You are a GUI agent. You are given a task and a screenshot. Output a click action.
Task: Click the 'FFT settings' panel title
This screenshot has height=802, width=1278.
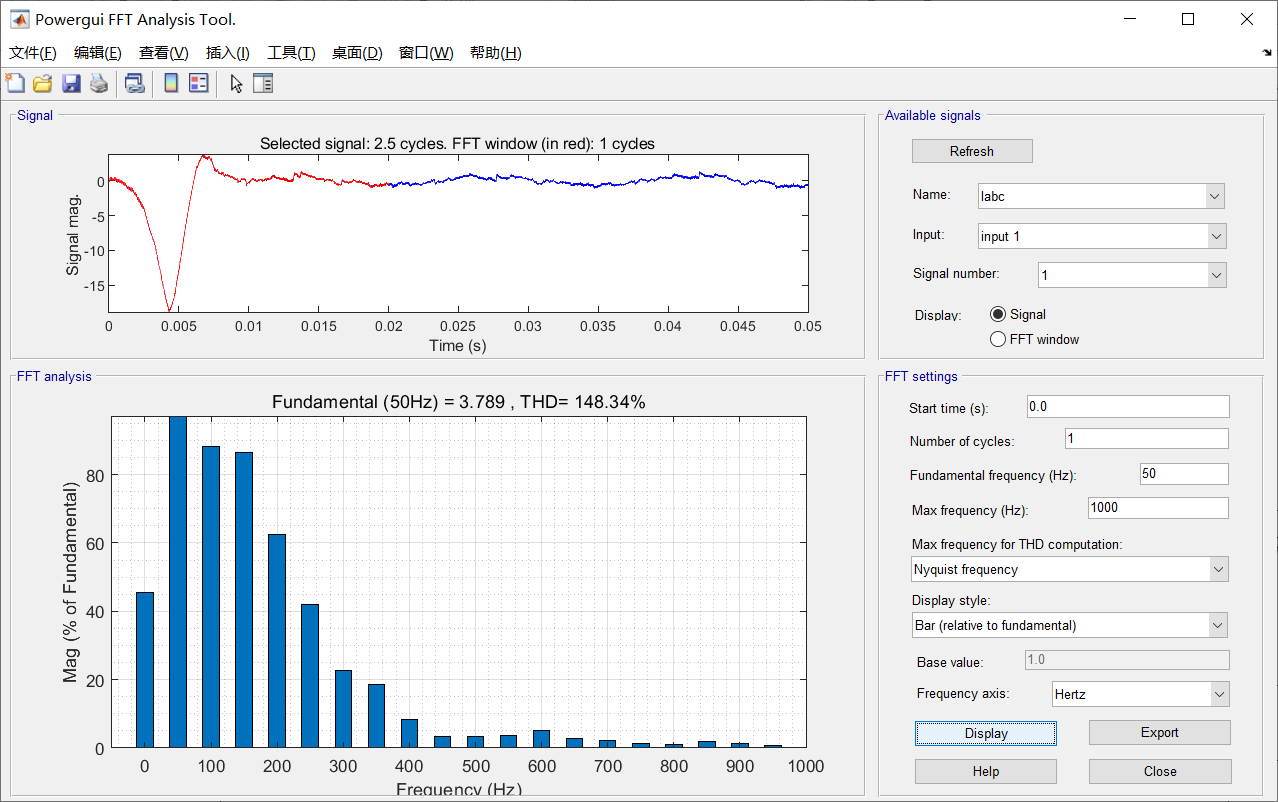[x=921, y=377]
